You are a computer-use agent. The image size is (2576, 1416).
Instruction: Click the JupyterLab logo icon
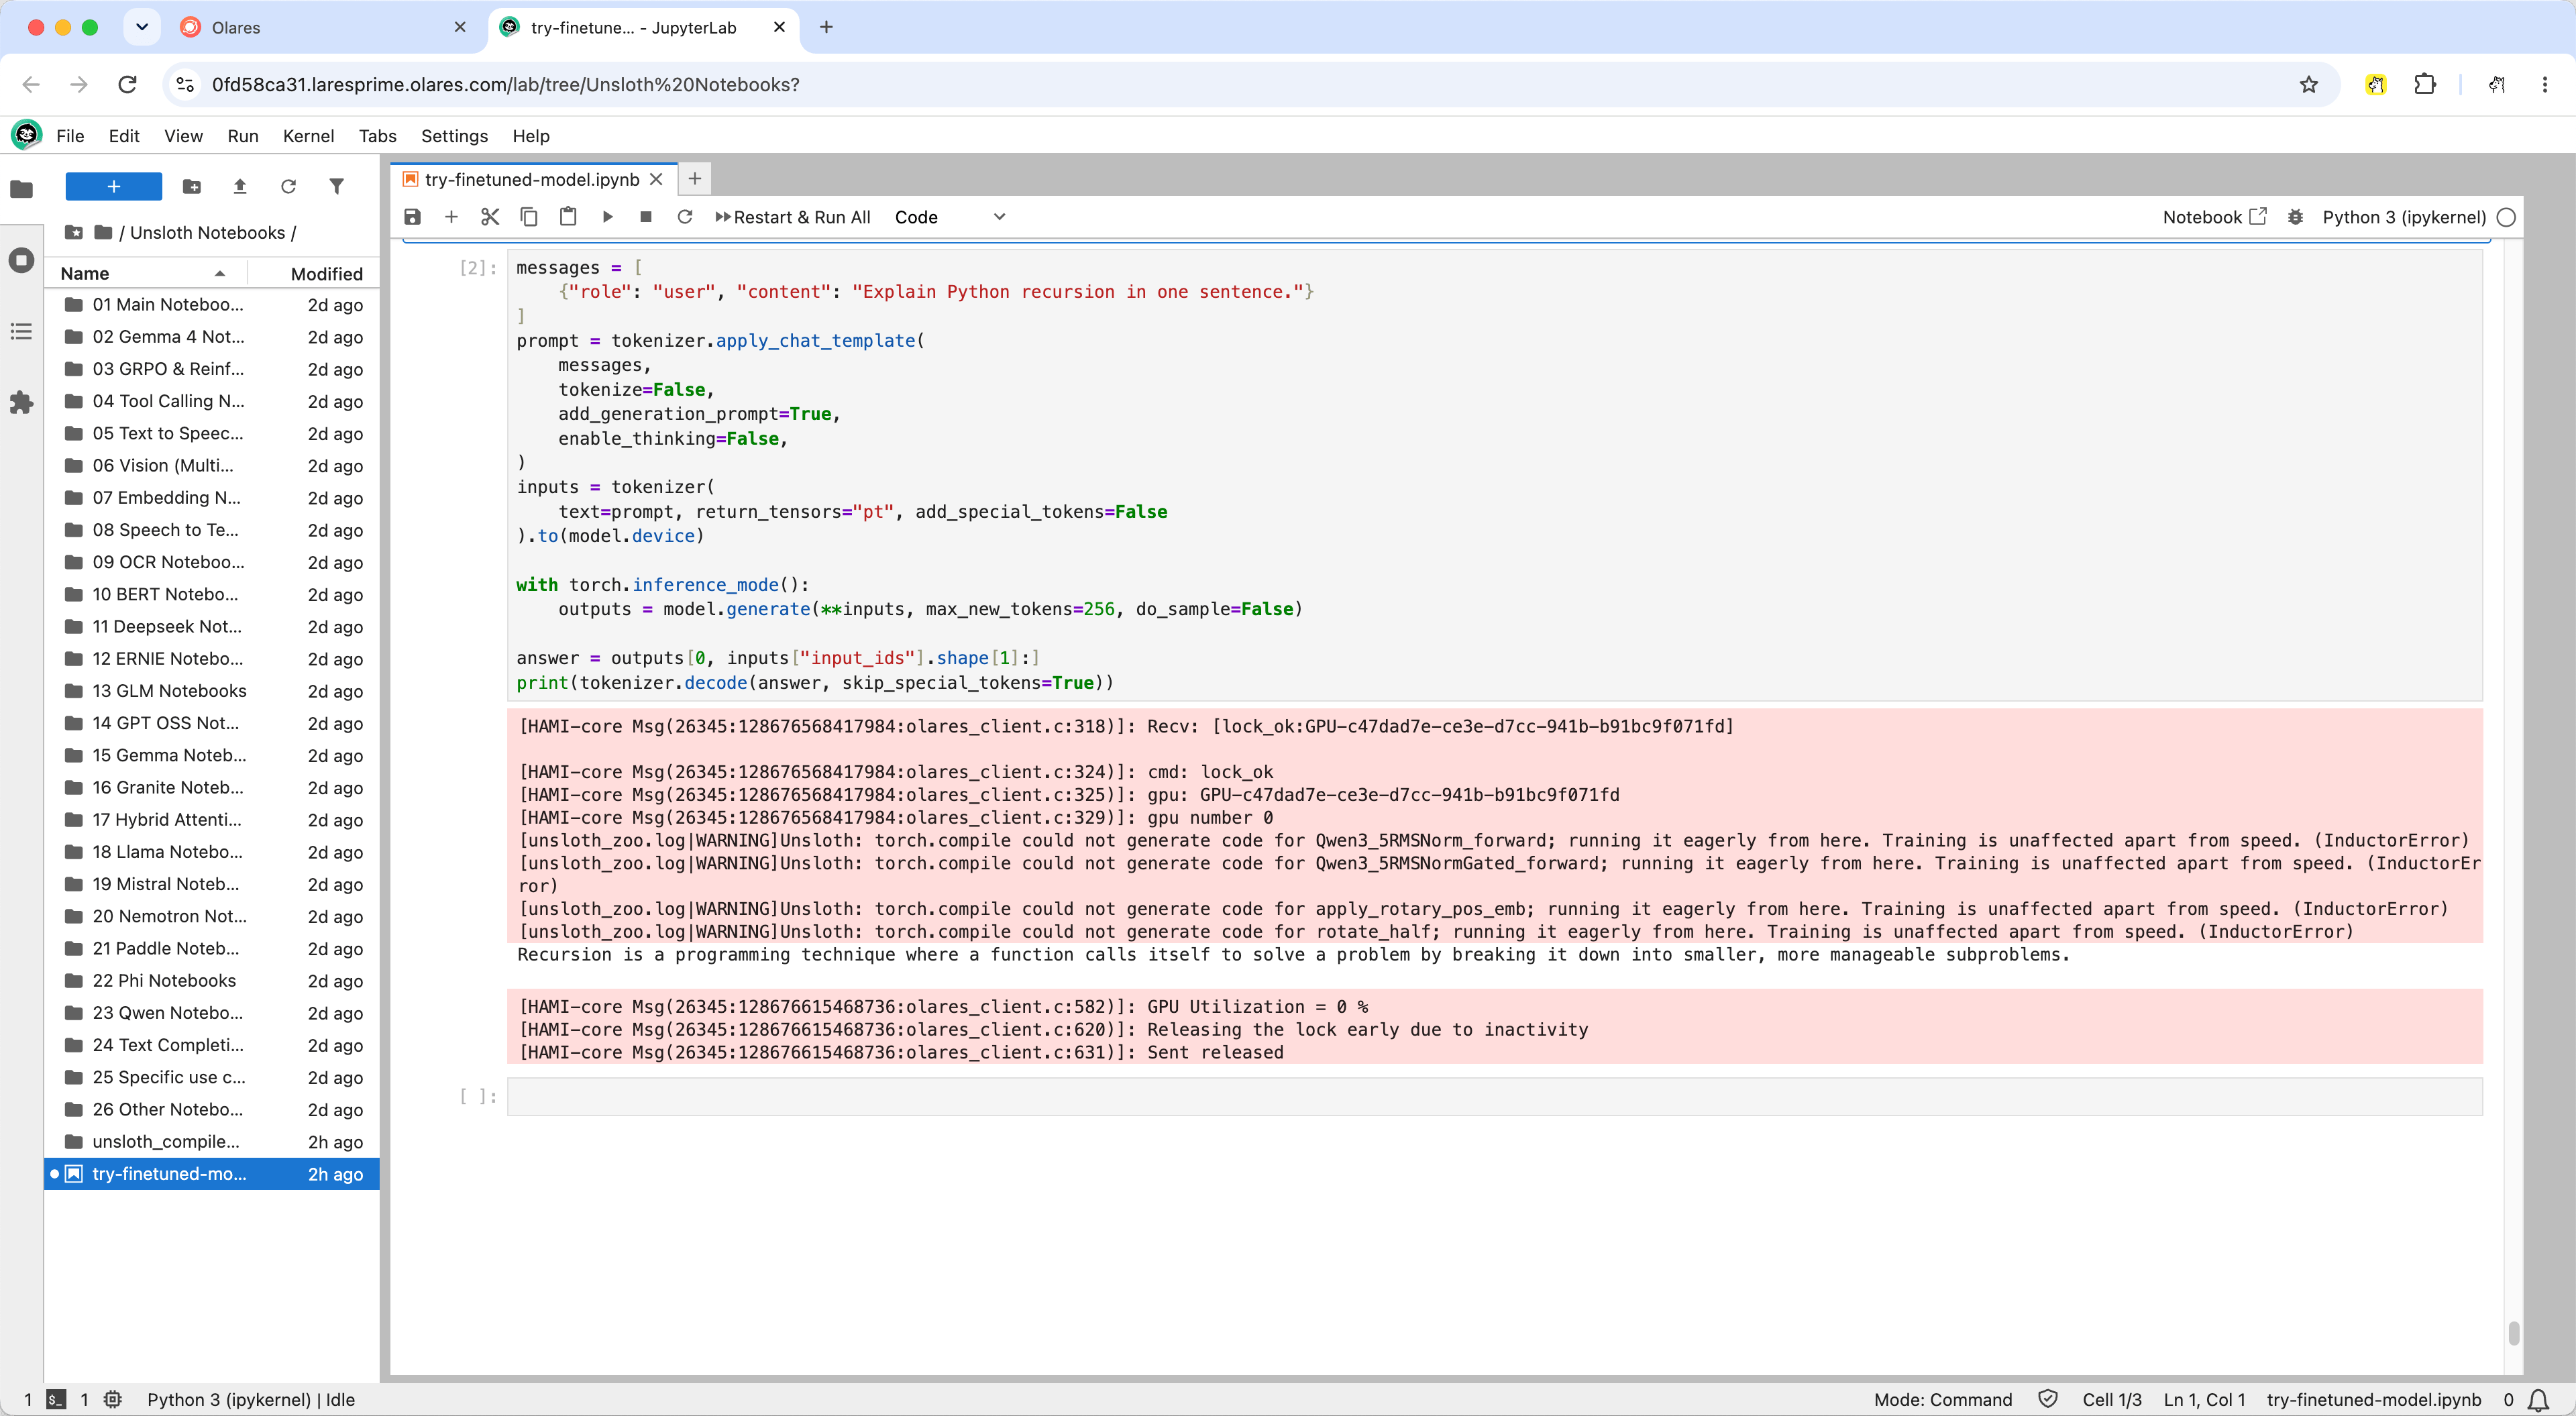click(26, 134)
